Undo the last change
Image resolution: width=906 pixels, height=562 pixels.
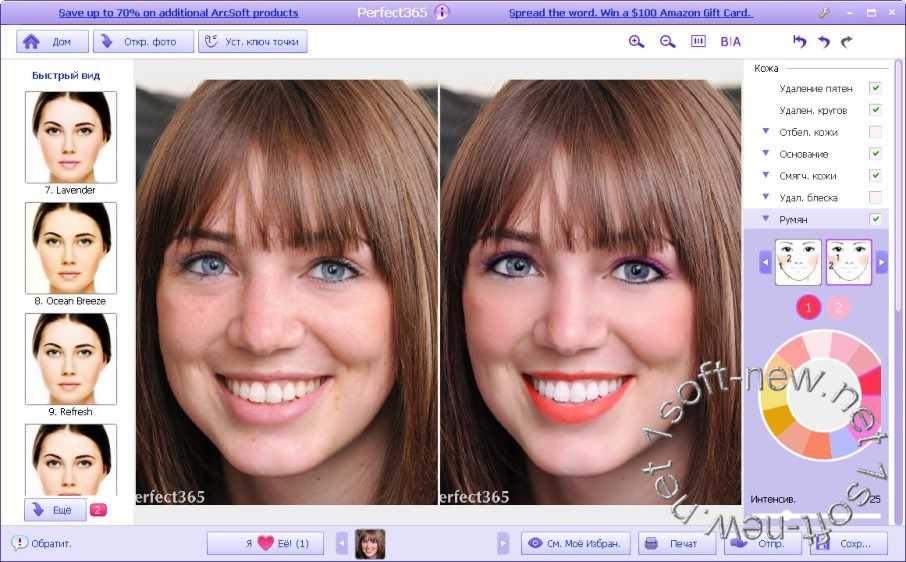point(824,42)
